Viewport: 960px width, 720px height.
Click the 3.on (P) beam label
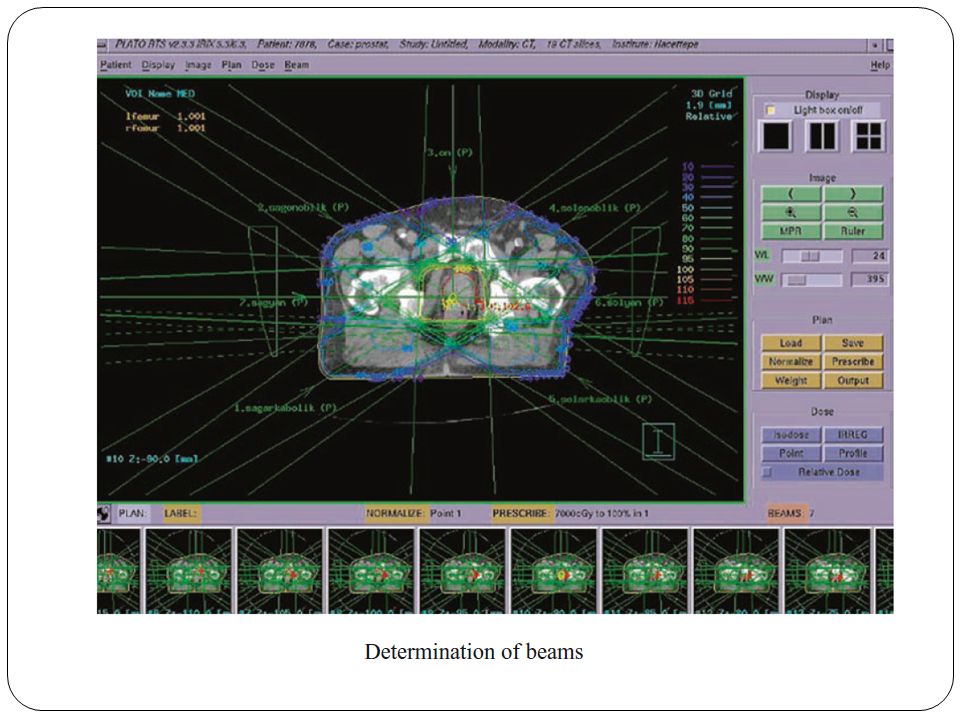(449, 152)
